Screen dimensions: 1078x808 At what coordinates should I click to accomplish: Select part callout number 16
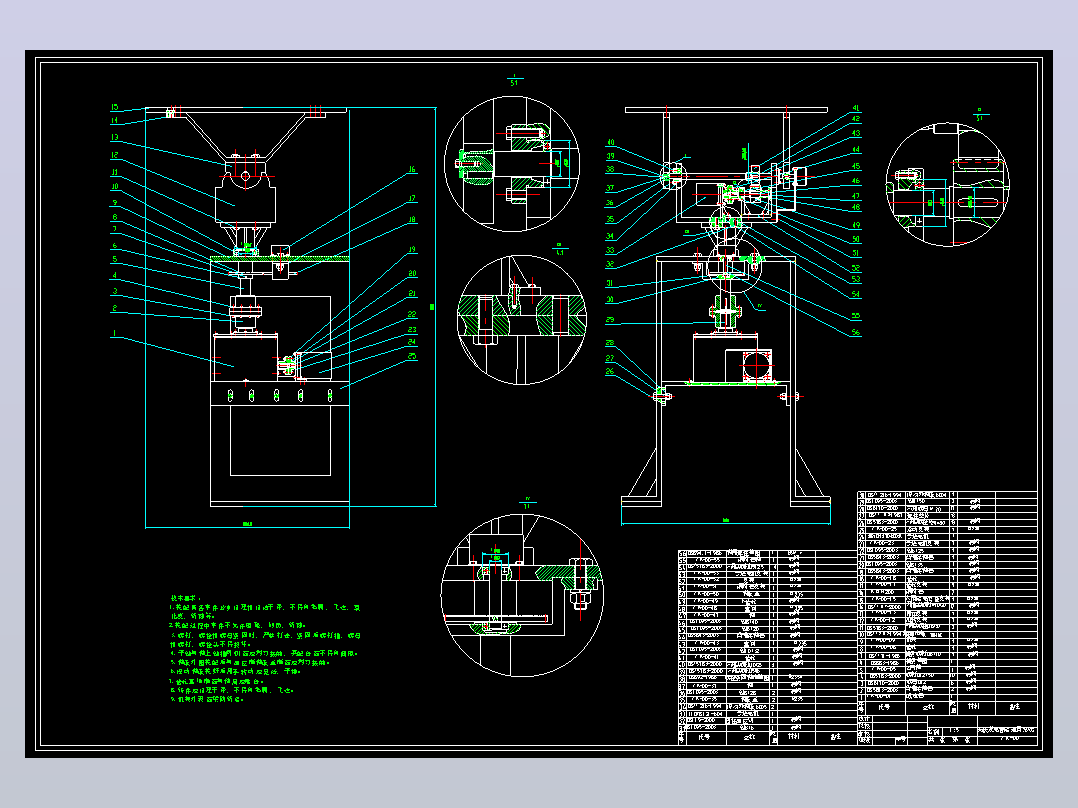412,169
